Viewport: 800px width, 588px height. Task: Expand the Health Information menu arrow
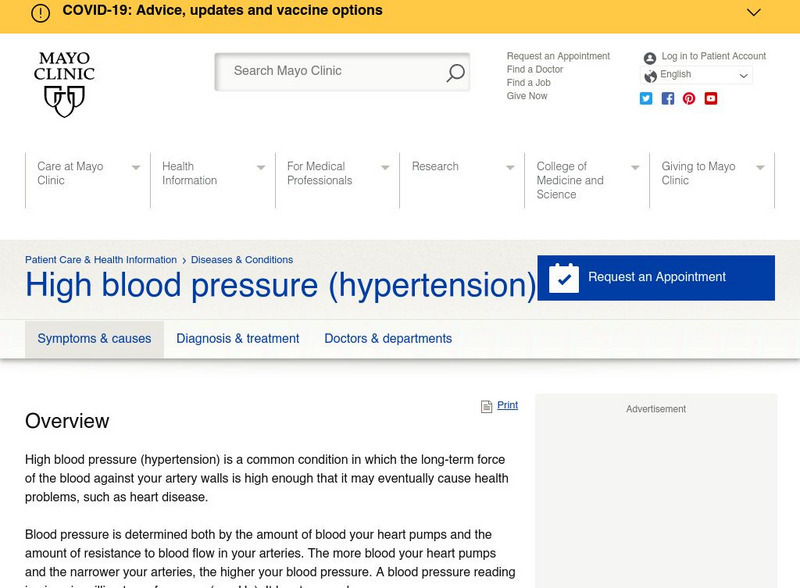259,168
